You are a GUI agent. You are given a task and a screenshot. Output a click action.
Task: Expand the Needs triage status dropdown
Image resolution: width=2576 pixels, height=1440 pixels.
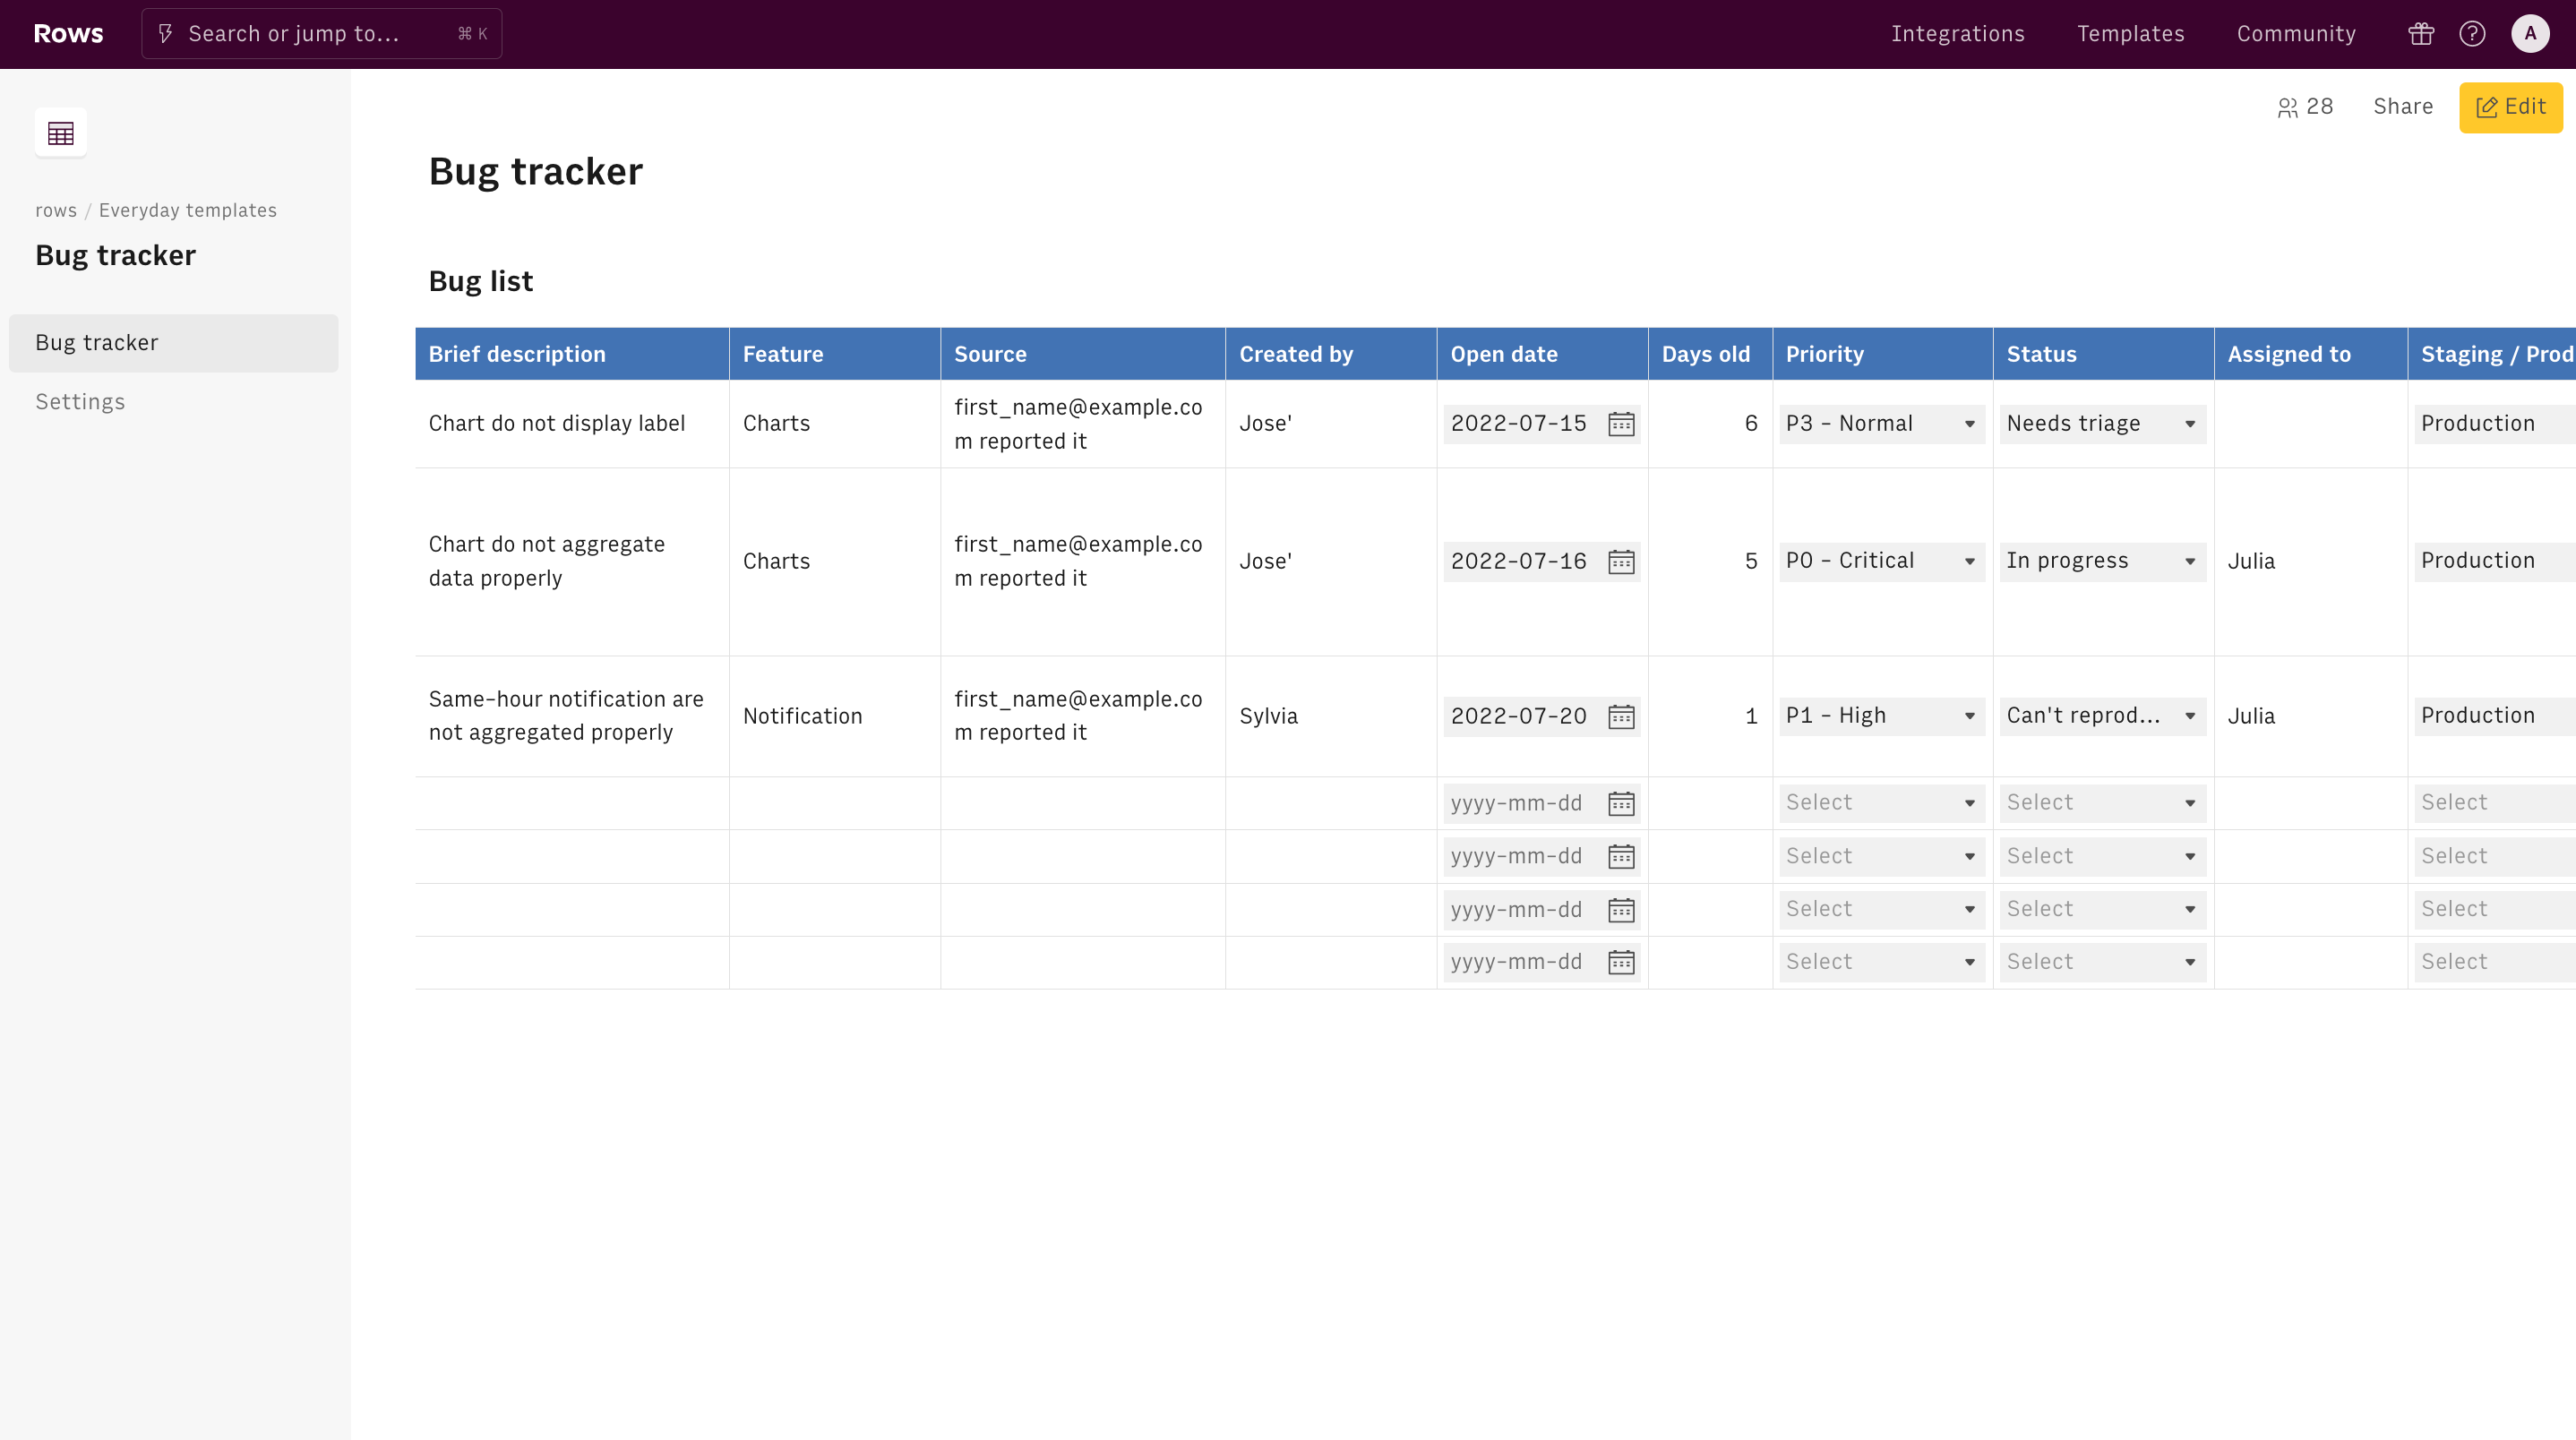2101,424
